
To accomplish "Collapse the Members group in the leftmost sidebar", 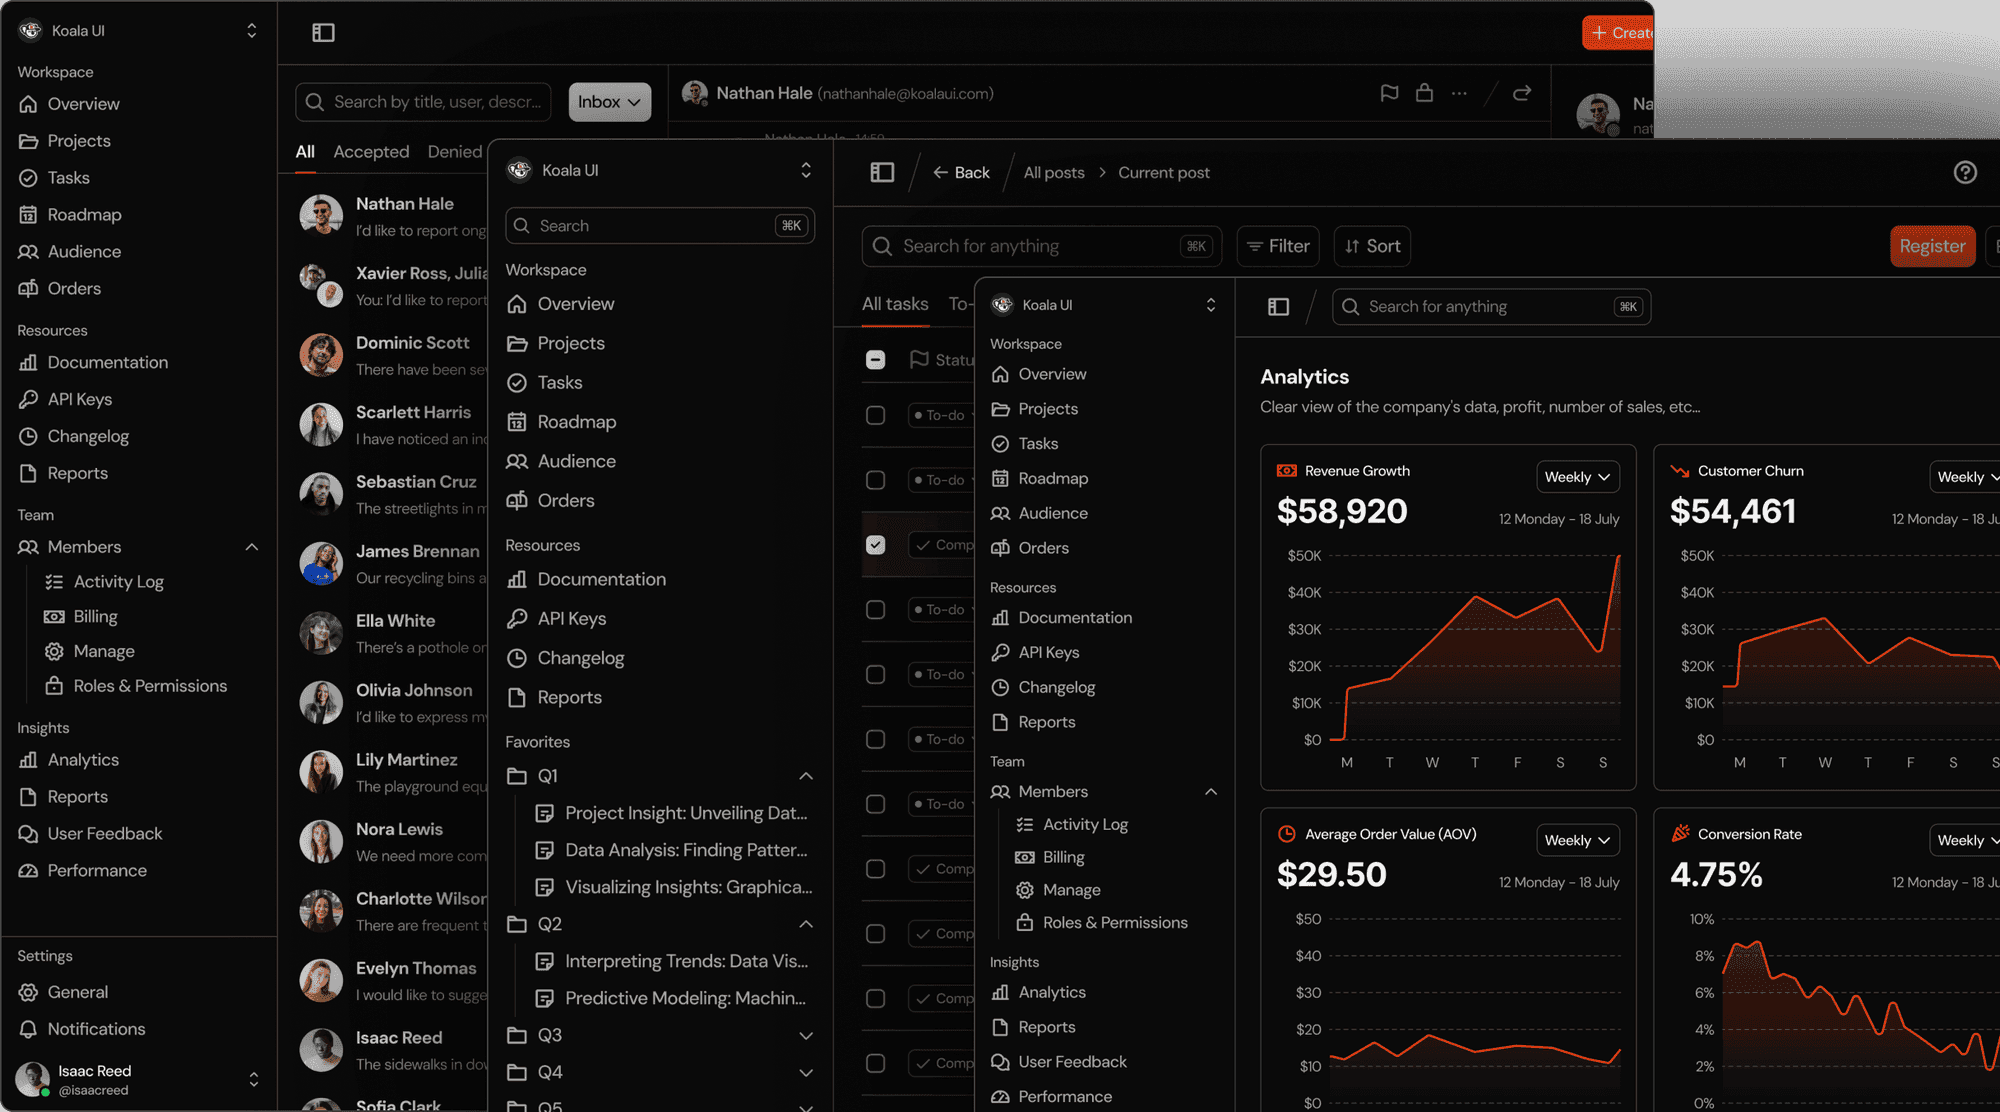I will tap(252, 547).
